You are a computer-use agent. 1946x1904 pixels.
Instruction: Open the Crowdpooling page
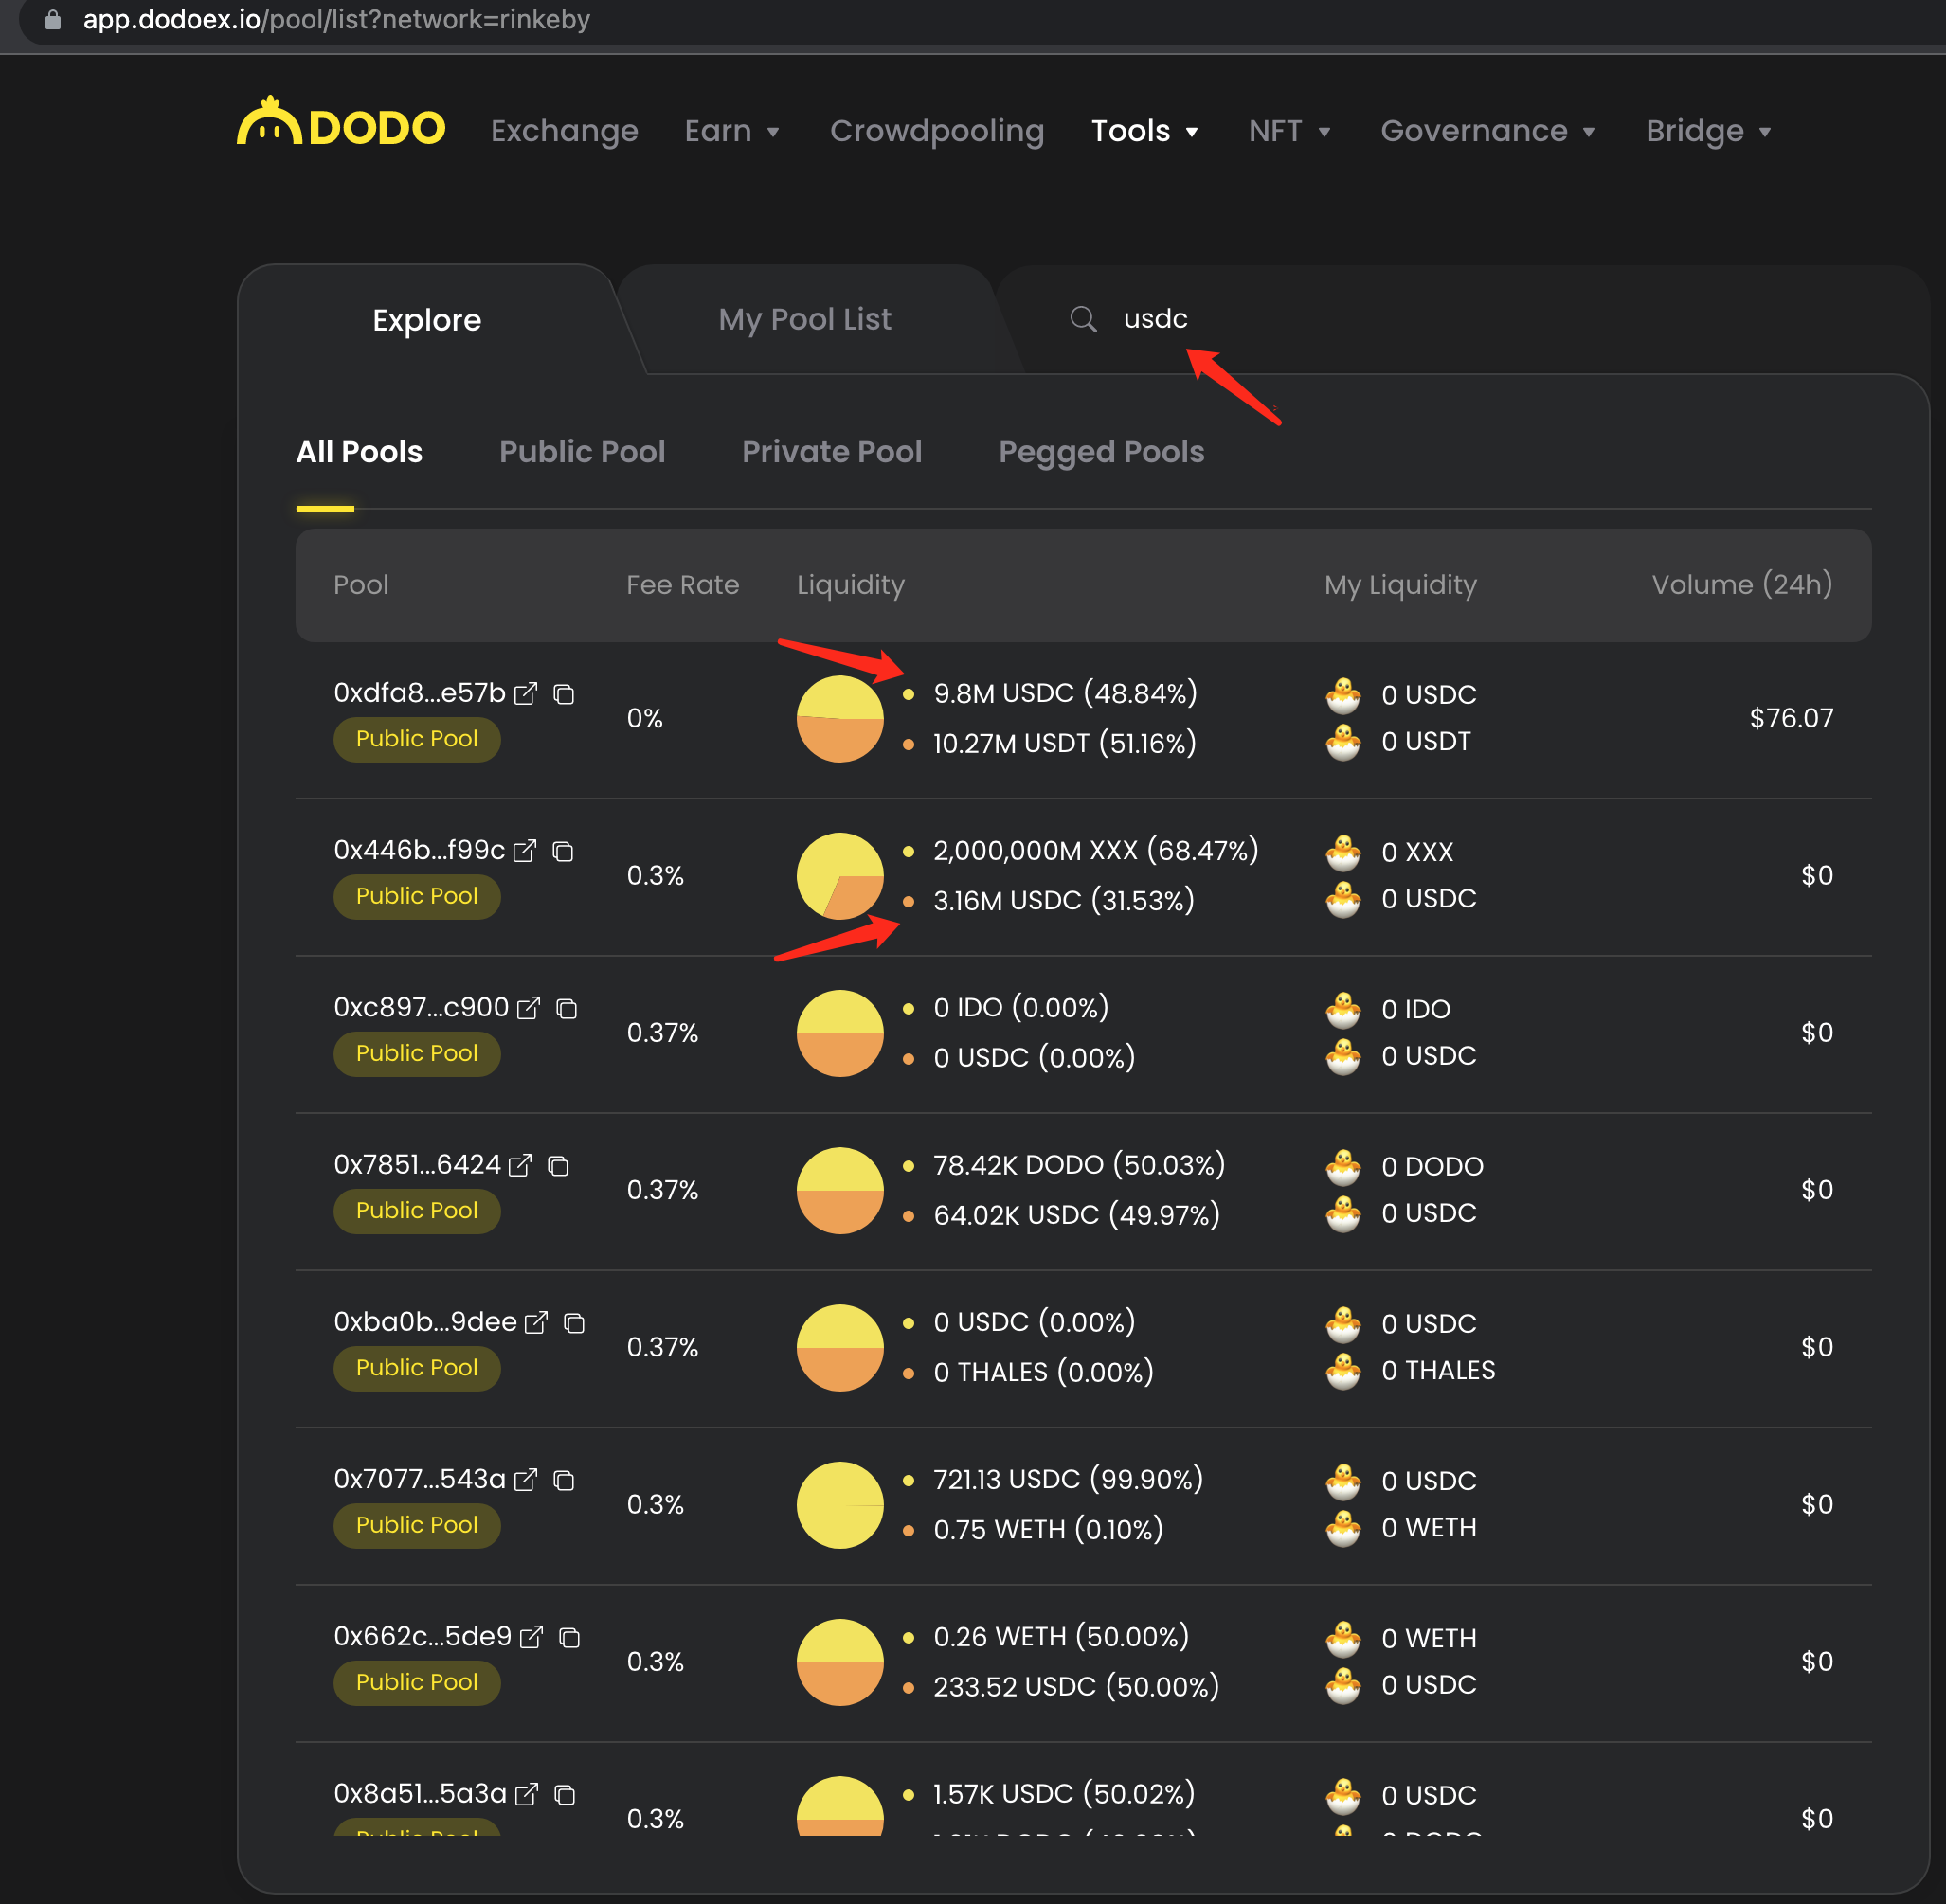pos(936,131)
